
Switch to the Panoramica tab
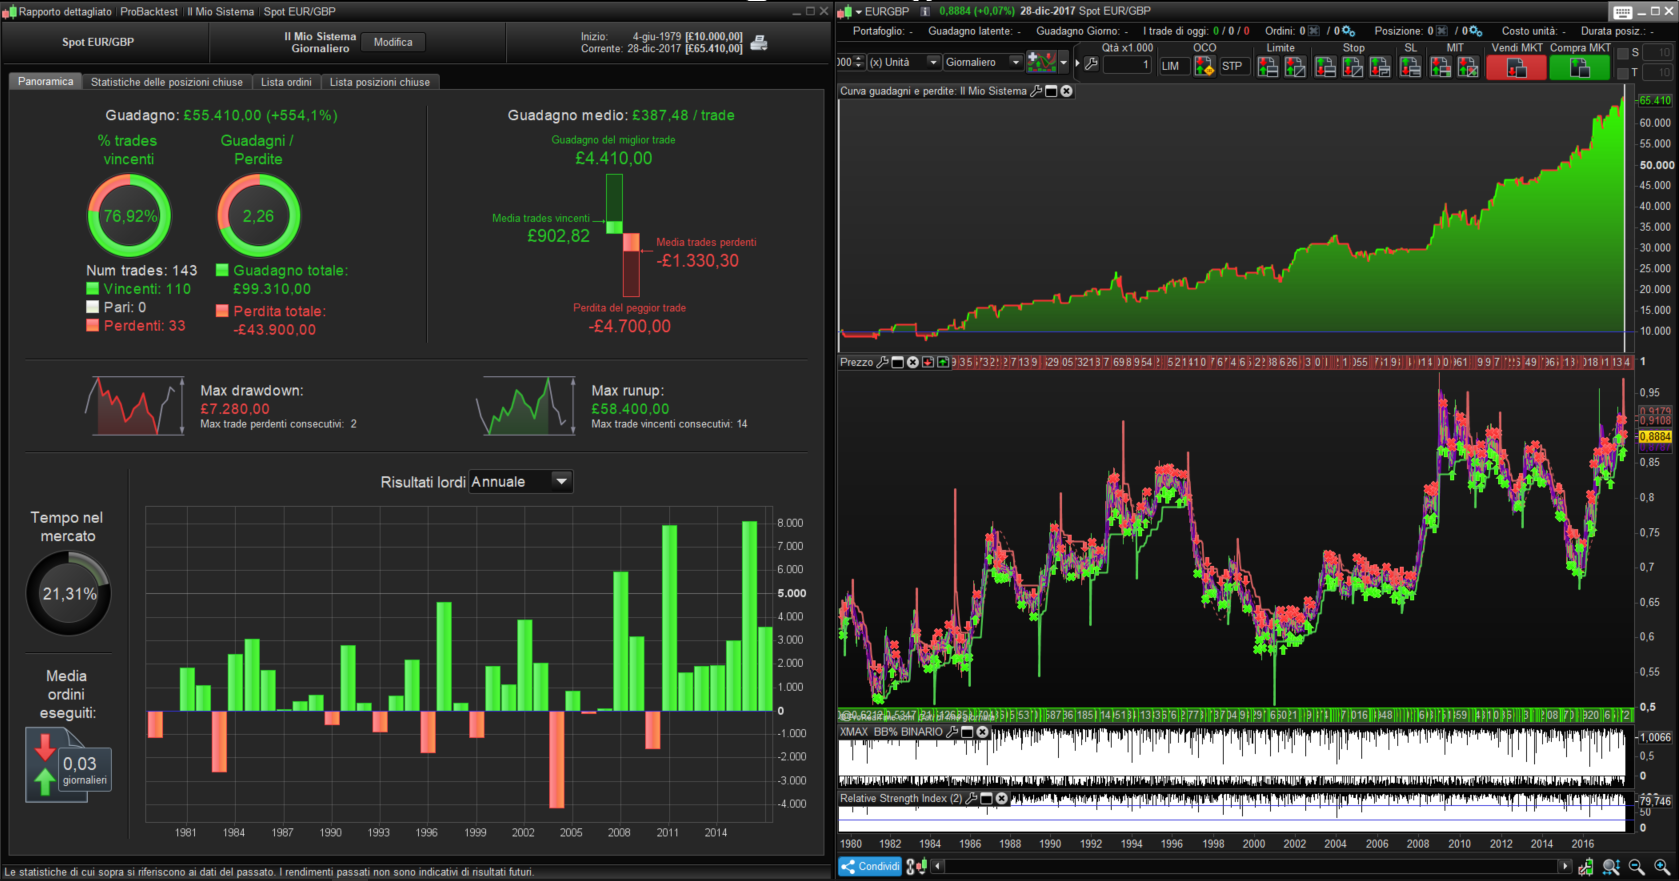point(45,82)
